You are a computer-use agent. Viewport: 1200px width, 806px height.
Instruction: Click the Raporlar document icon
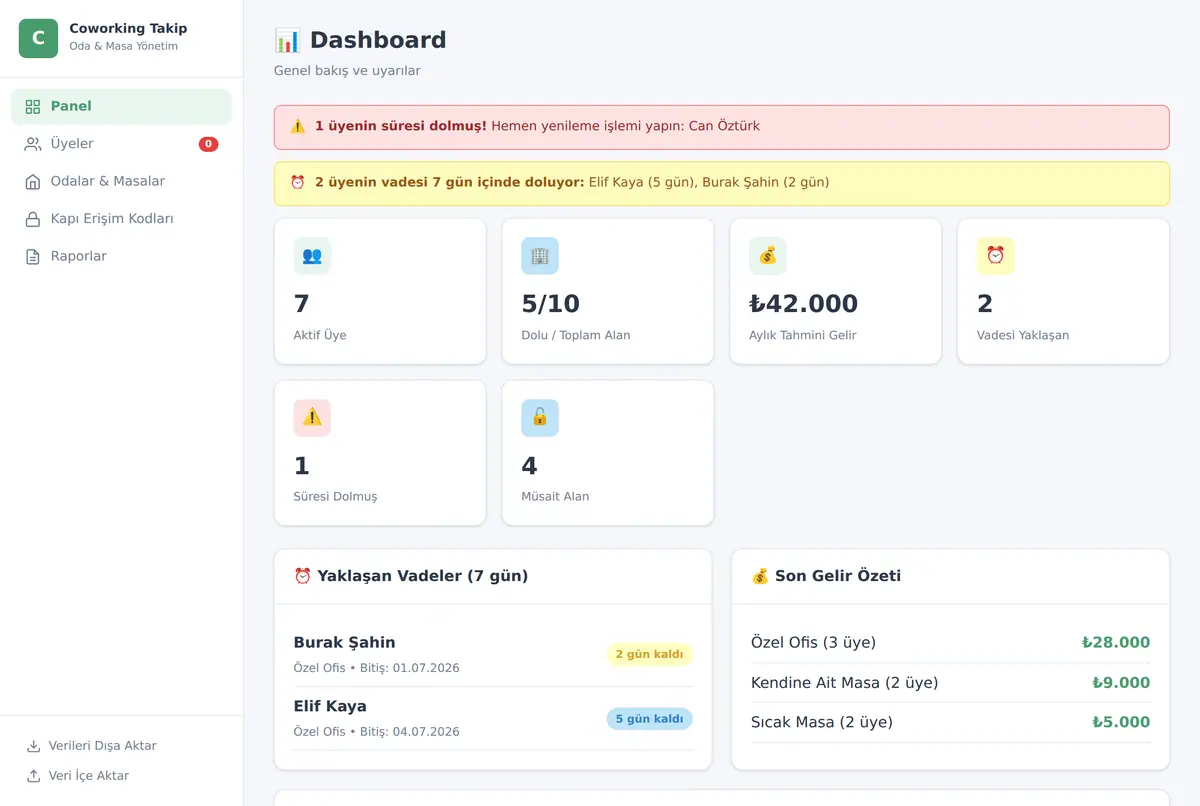tap(33, 257)
